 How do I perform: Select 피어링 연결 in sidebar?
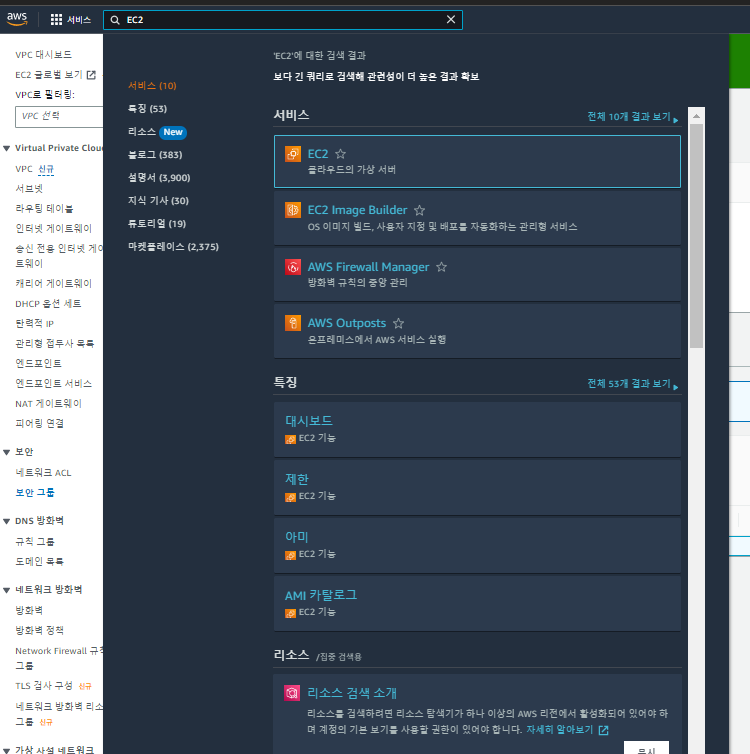[x=39, y=424]
